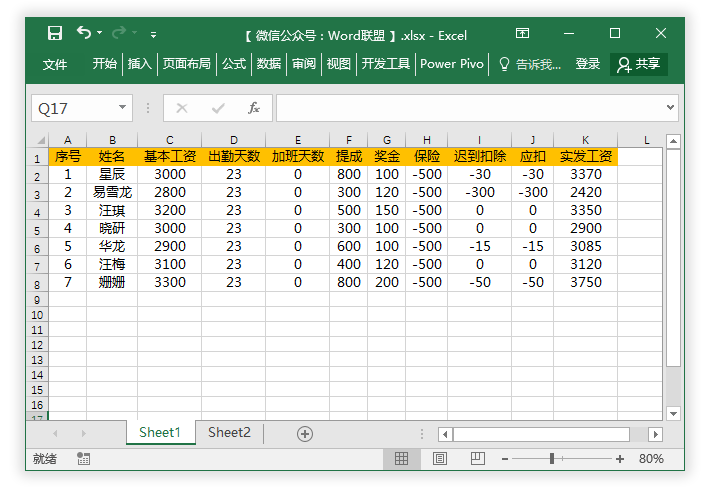
Task: Switch to the Sheet2 tab
Action: coord(229,432)
